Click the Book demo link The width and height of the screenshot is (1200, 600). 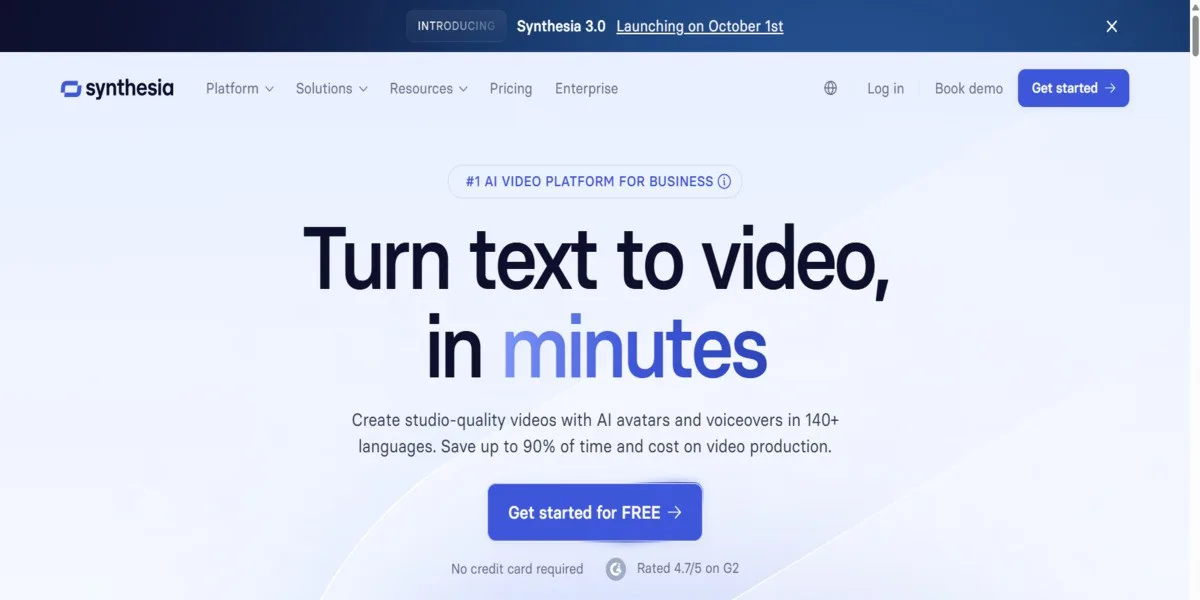point(969,88)
